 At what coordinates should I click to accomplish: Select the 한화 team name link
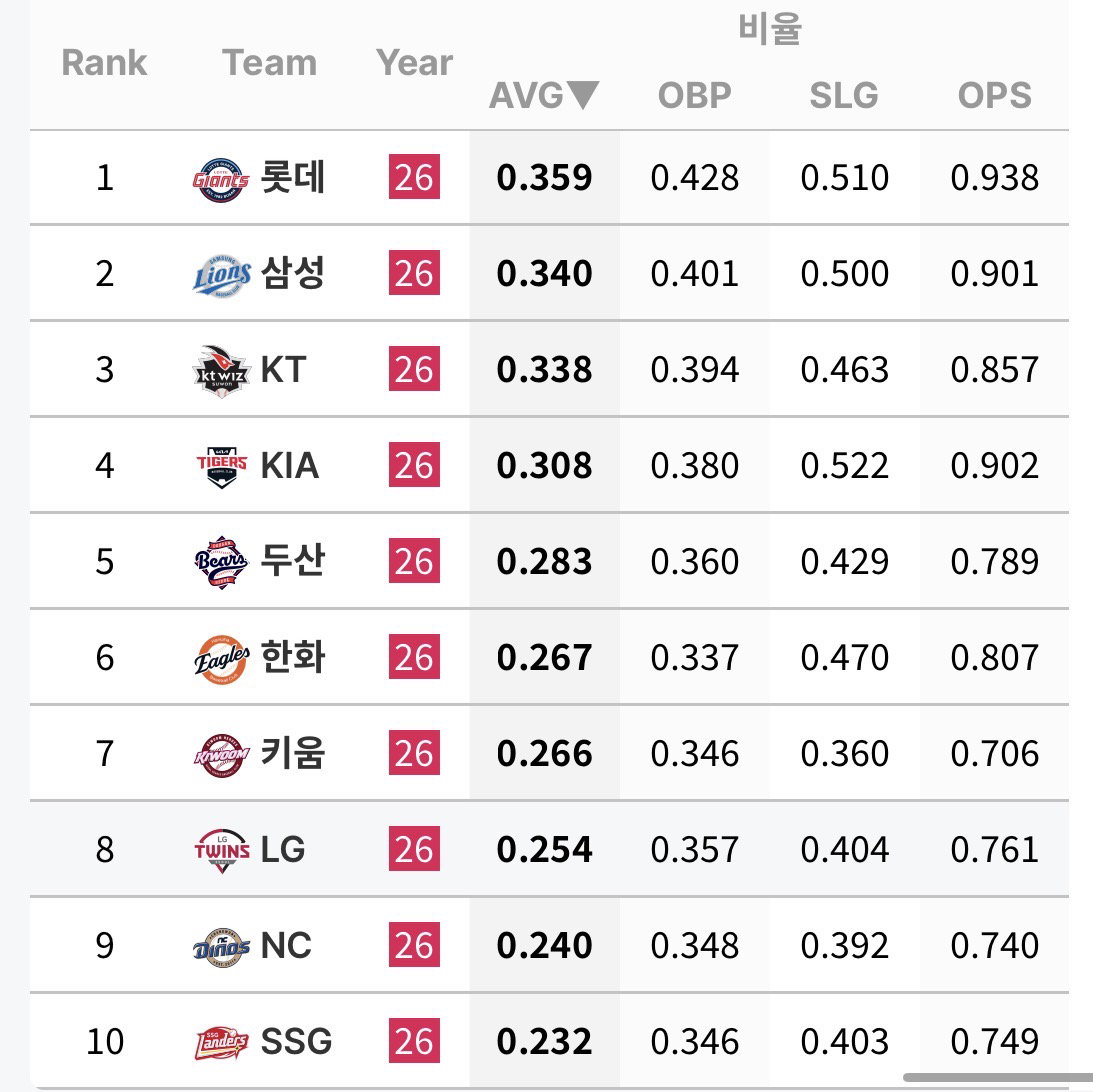(292, 657)
